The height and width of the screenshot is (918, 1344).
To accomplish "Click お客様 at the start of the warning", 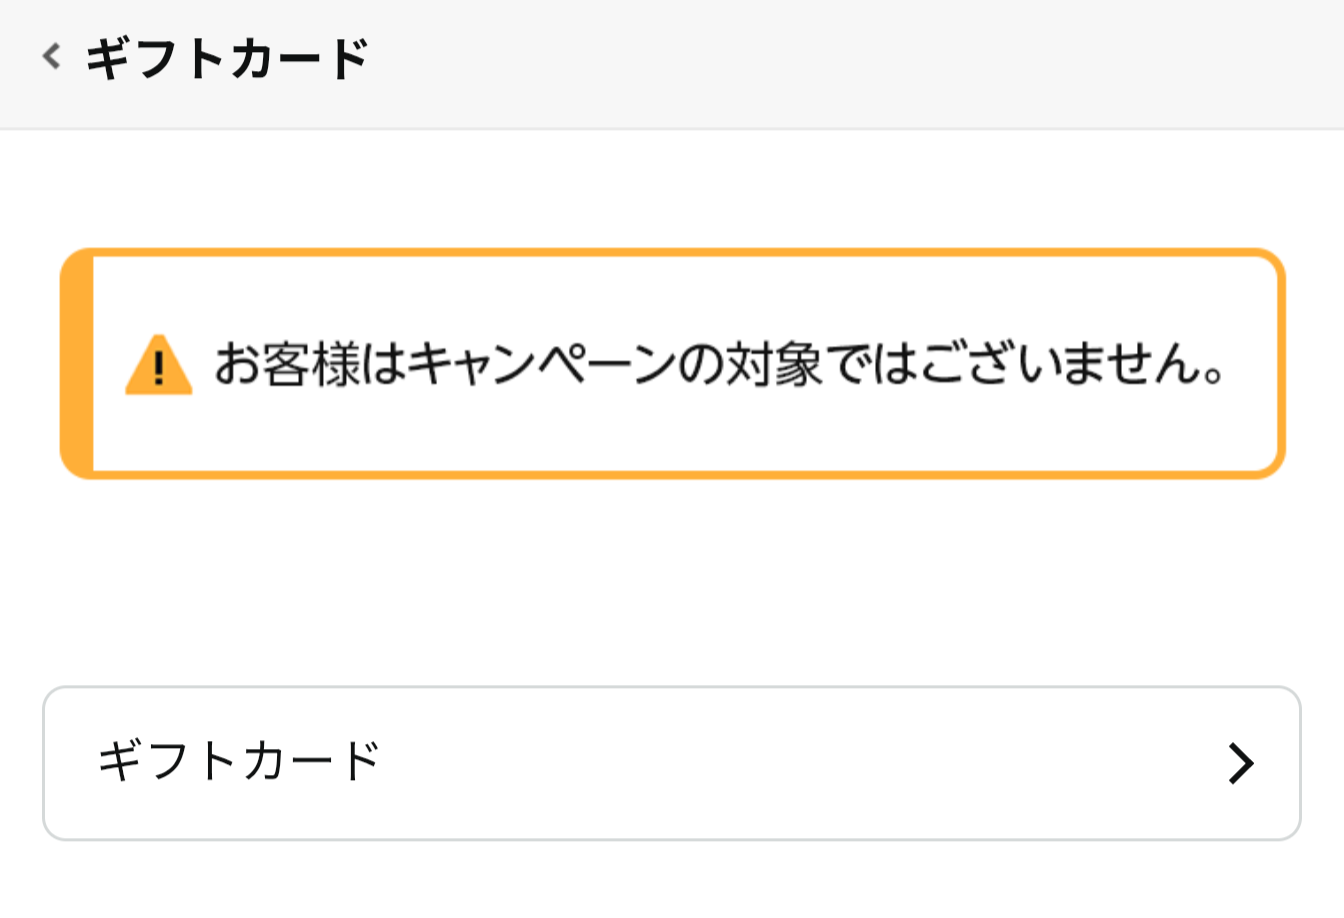I will [287, 364].
